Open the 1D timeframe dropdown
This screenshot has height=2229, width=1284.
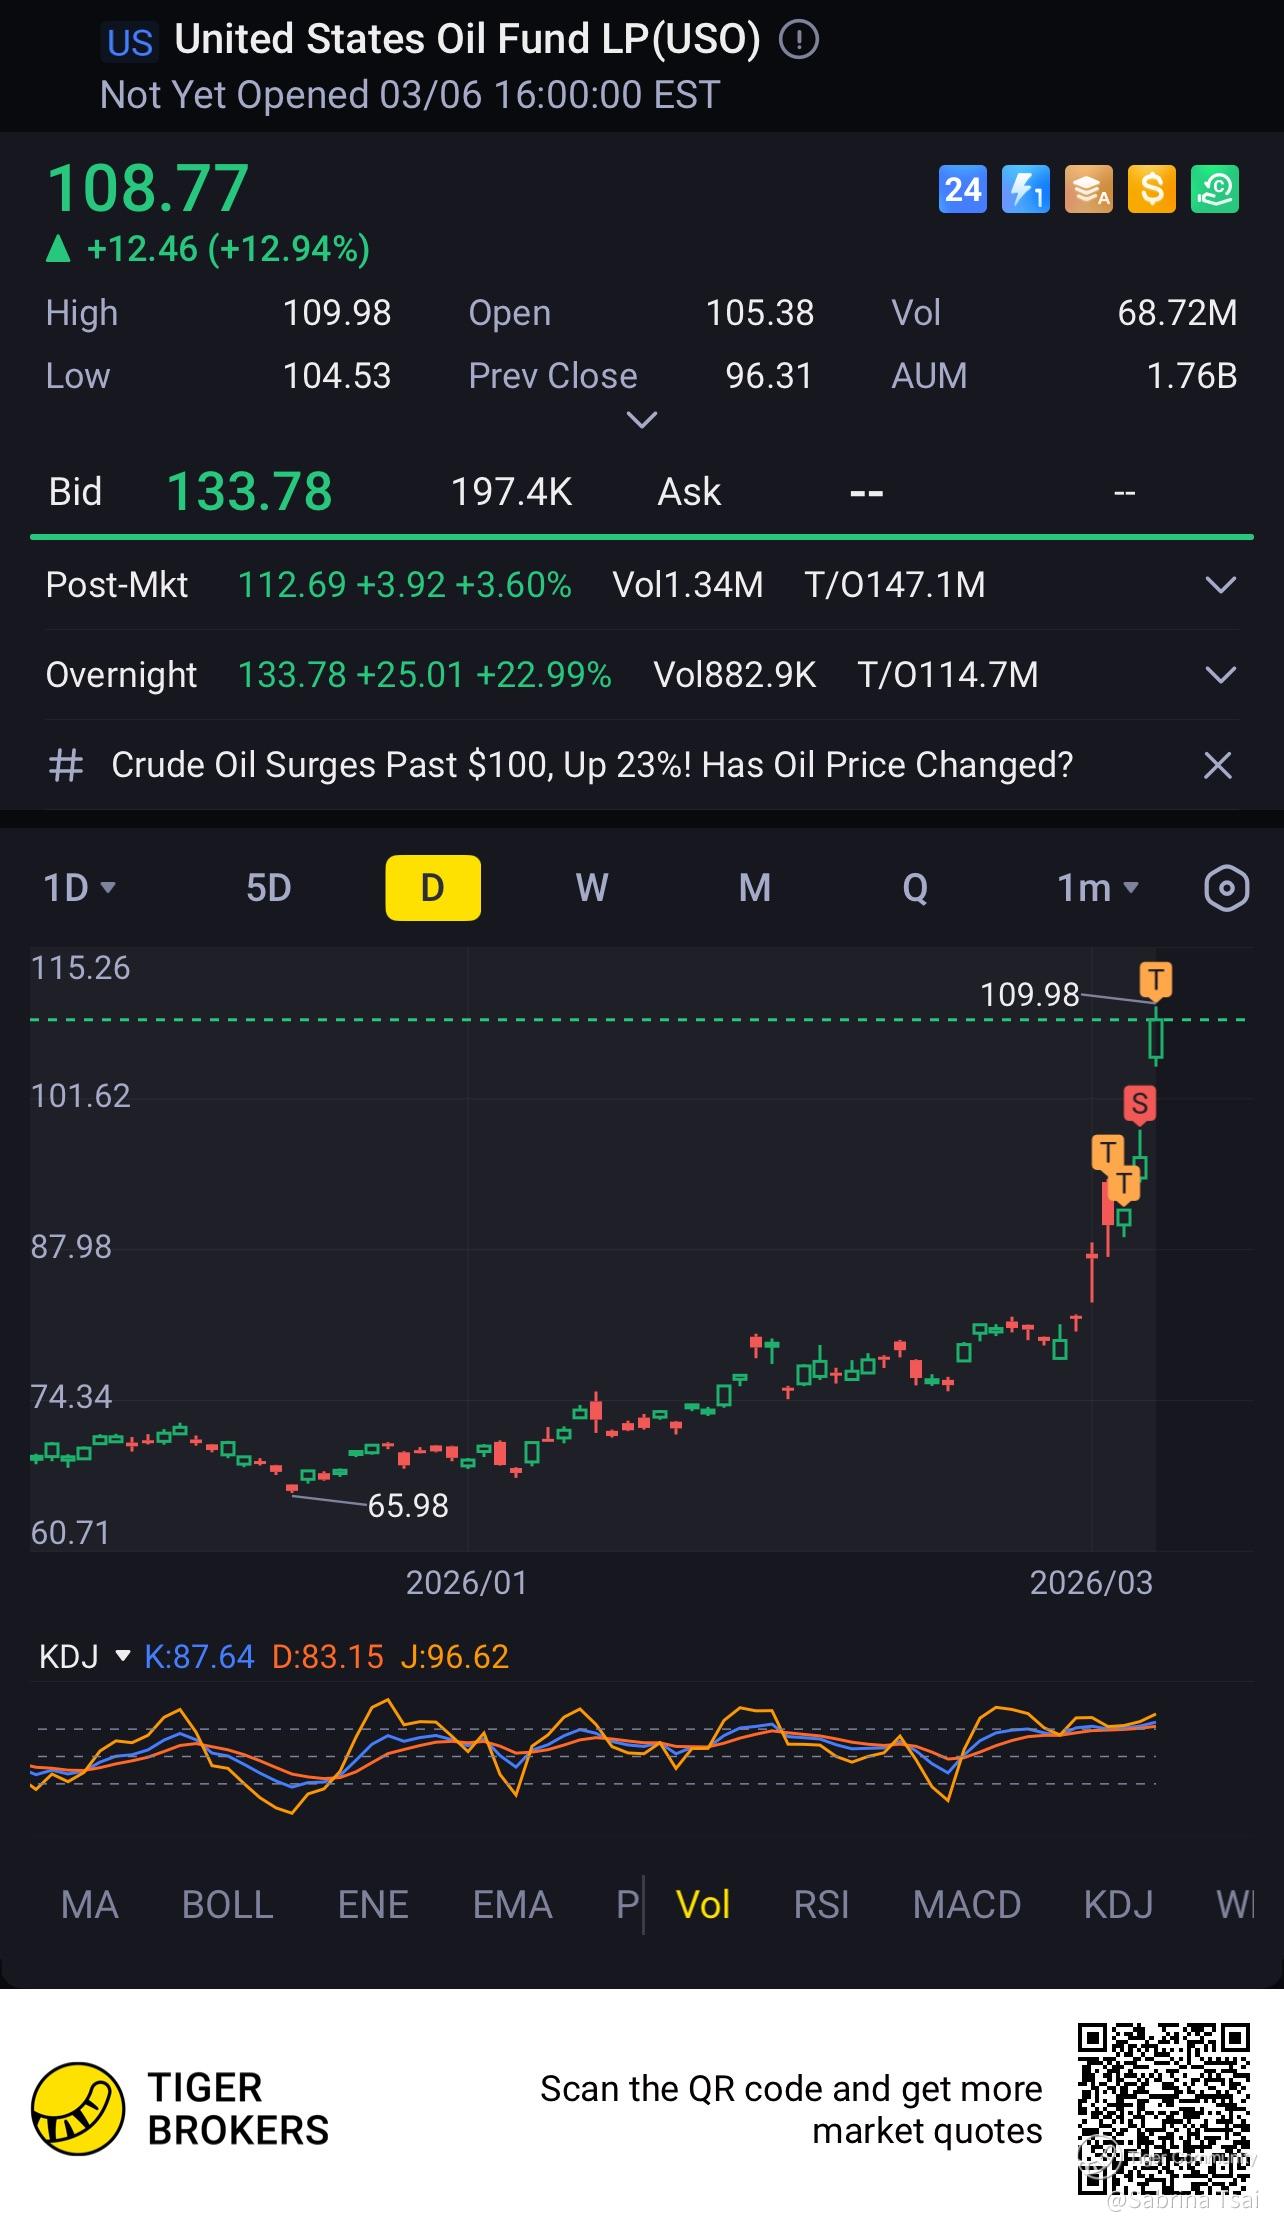[x=80, y=888]
